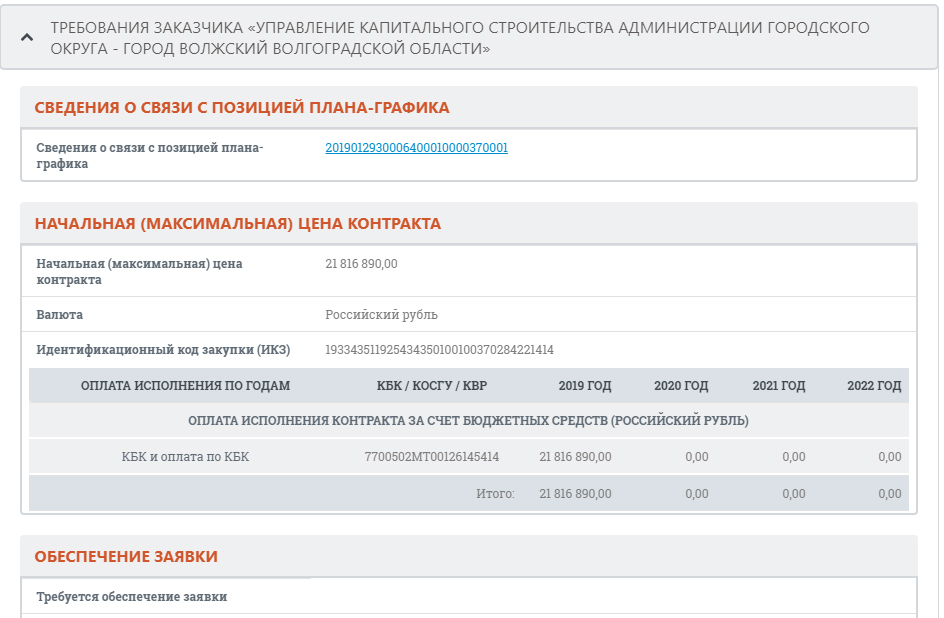Click label "Начальная (максимальная) цена контракта"

(x=139, y=271)
